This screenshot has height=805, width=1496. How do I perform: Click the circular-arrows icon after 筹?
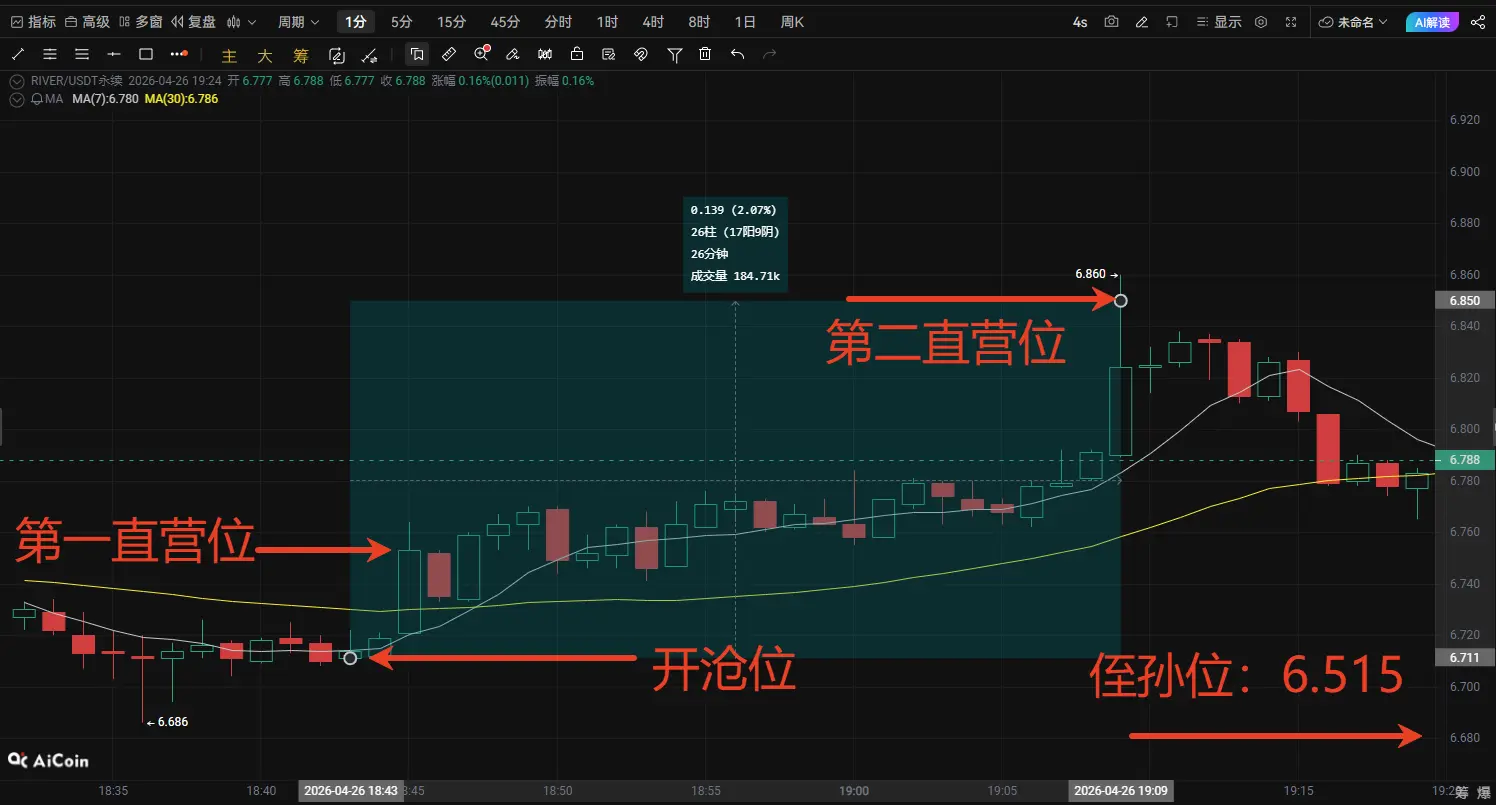coord(336,55)
